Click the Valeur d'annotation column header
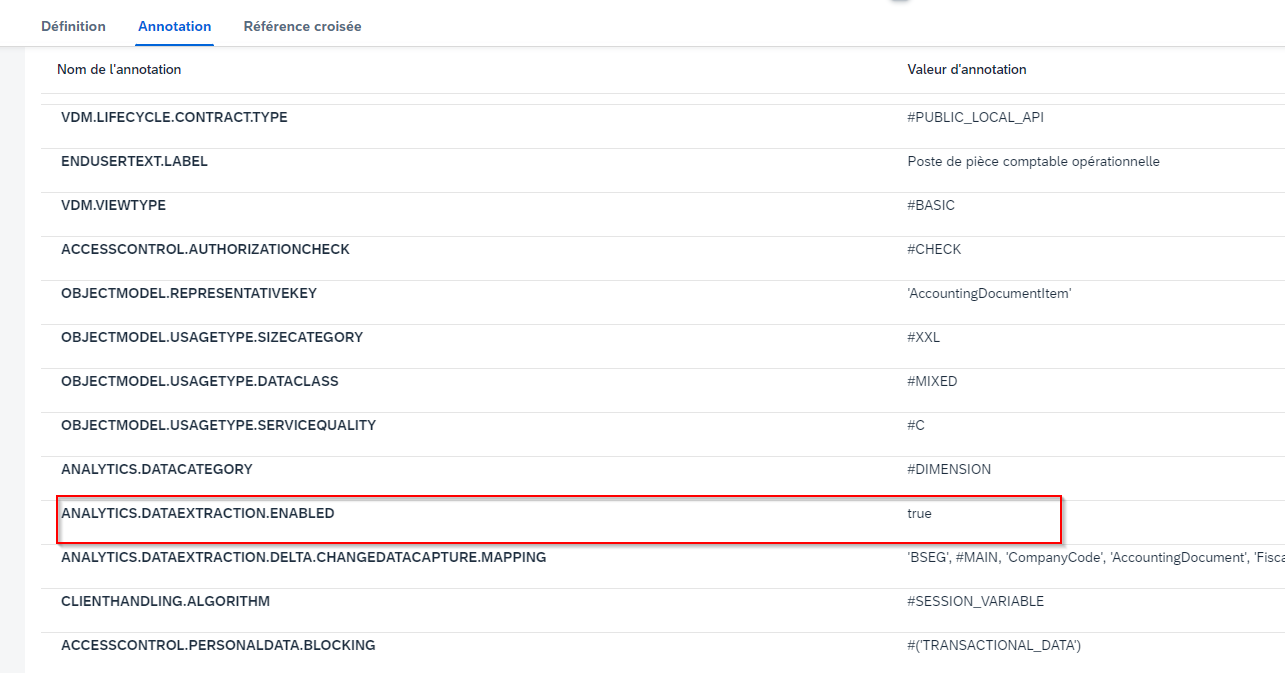Viewport: 1285px width, 673px height. 966,69
